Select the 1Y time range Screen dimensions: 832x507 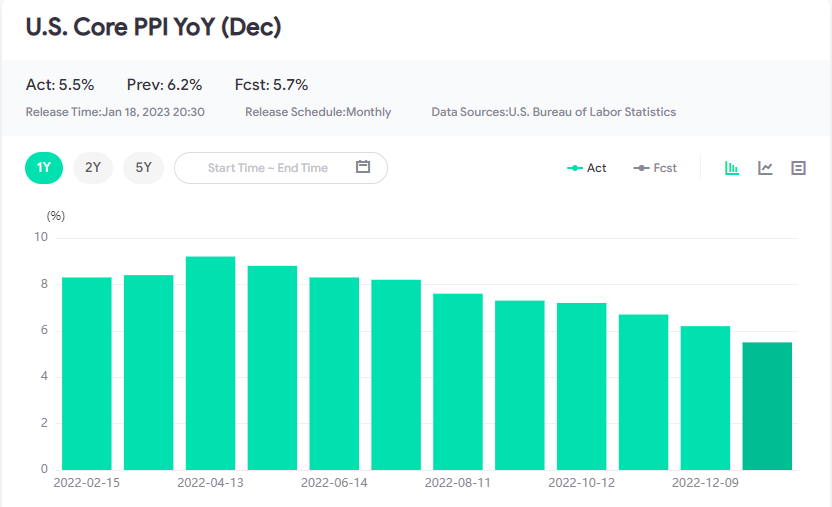tap(44, 167)
